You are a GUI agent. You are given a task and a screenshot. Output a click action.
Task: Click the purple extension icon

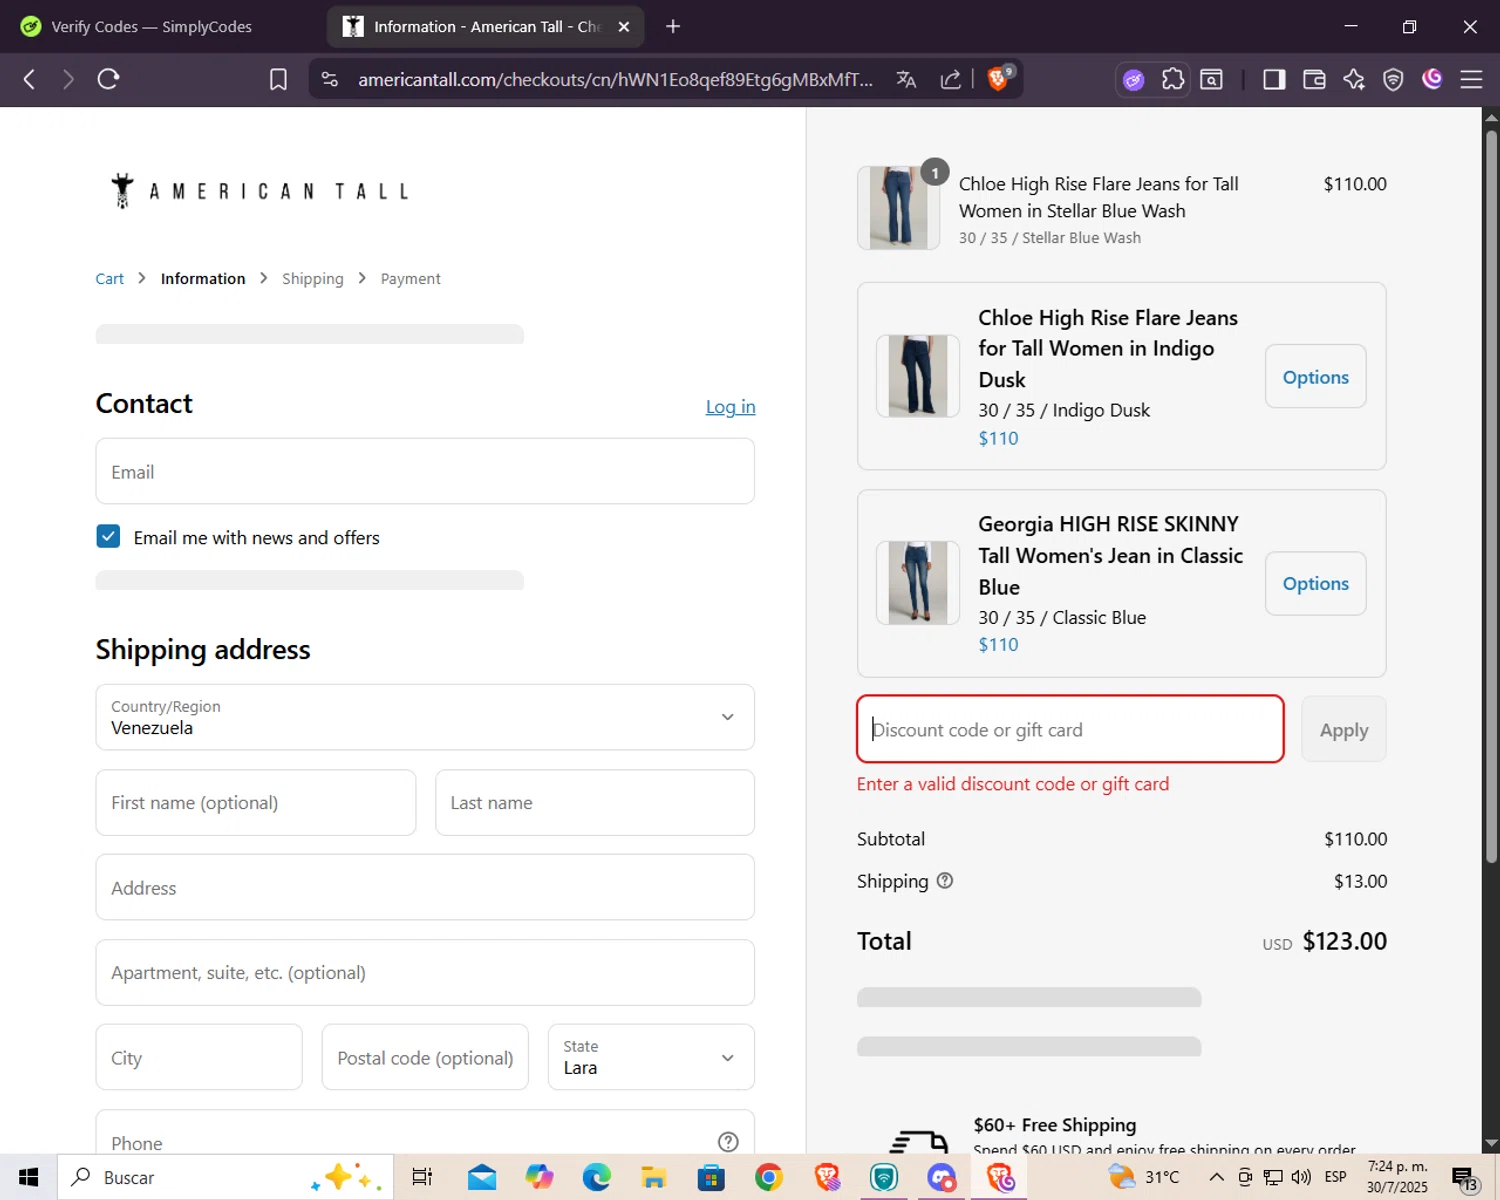coord(1133,80)
